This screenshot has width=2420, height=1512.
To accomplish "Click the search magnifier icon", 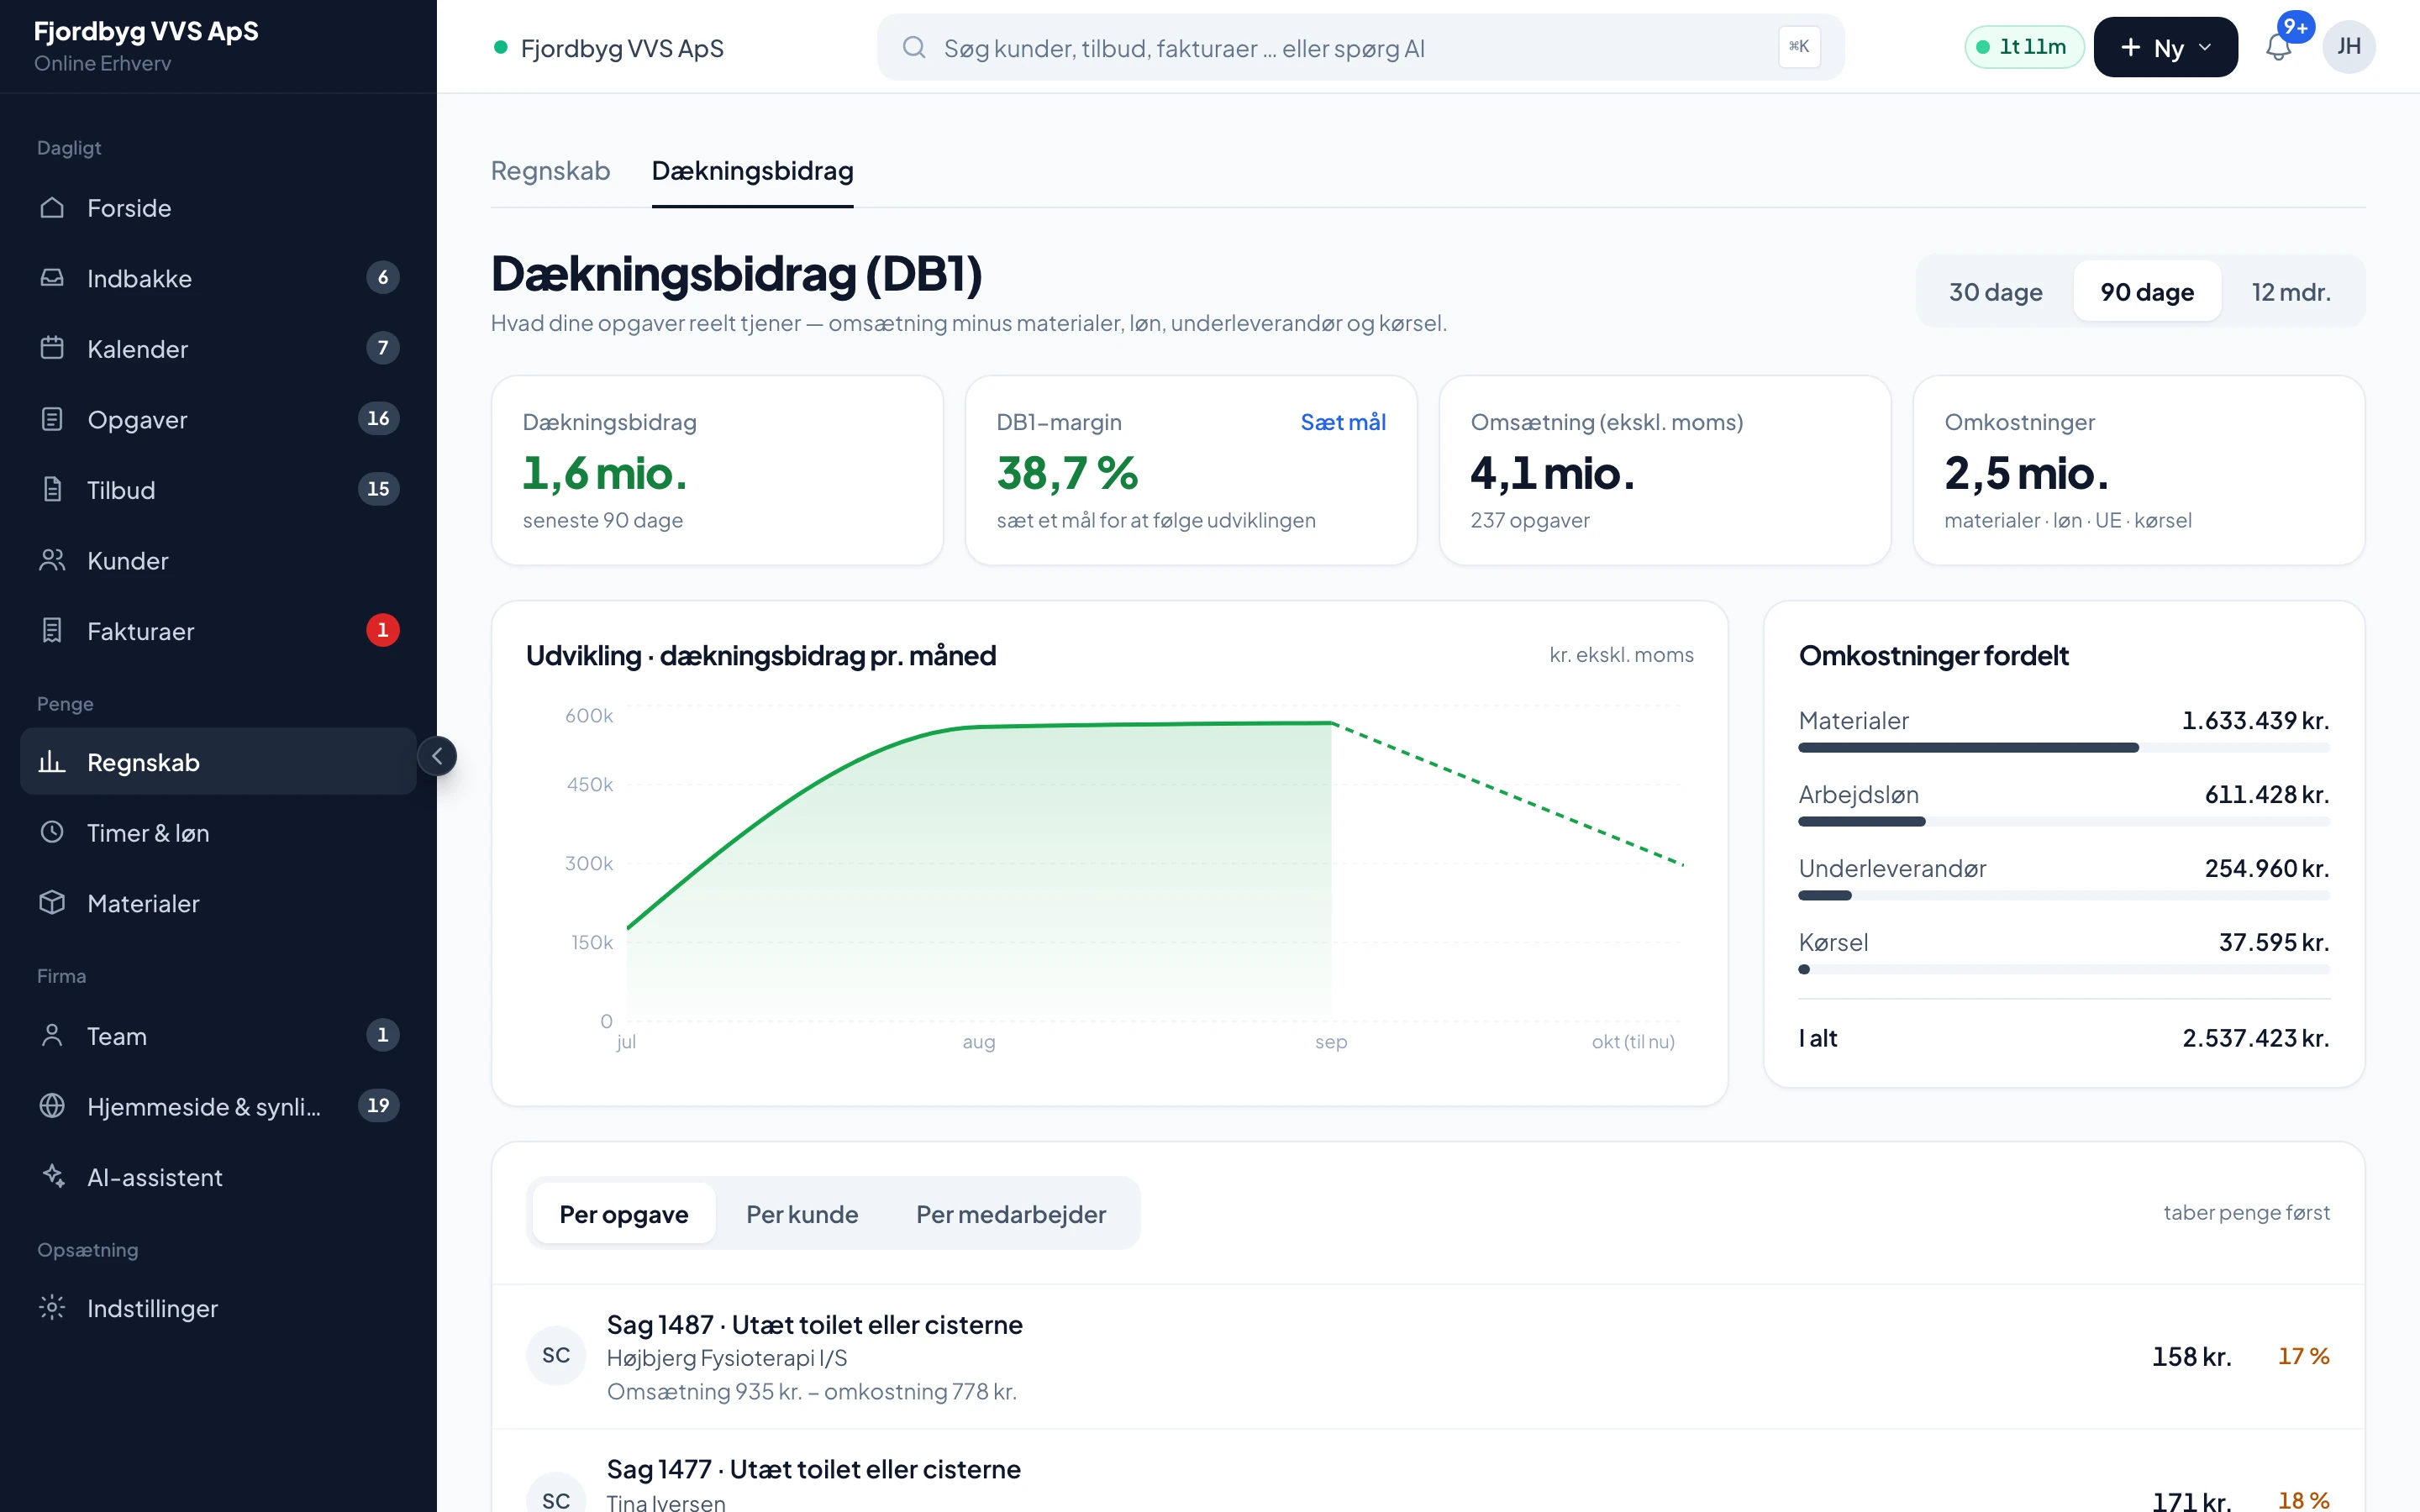I will [x=913, y=47].
